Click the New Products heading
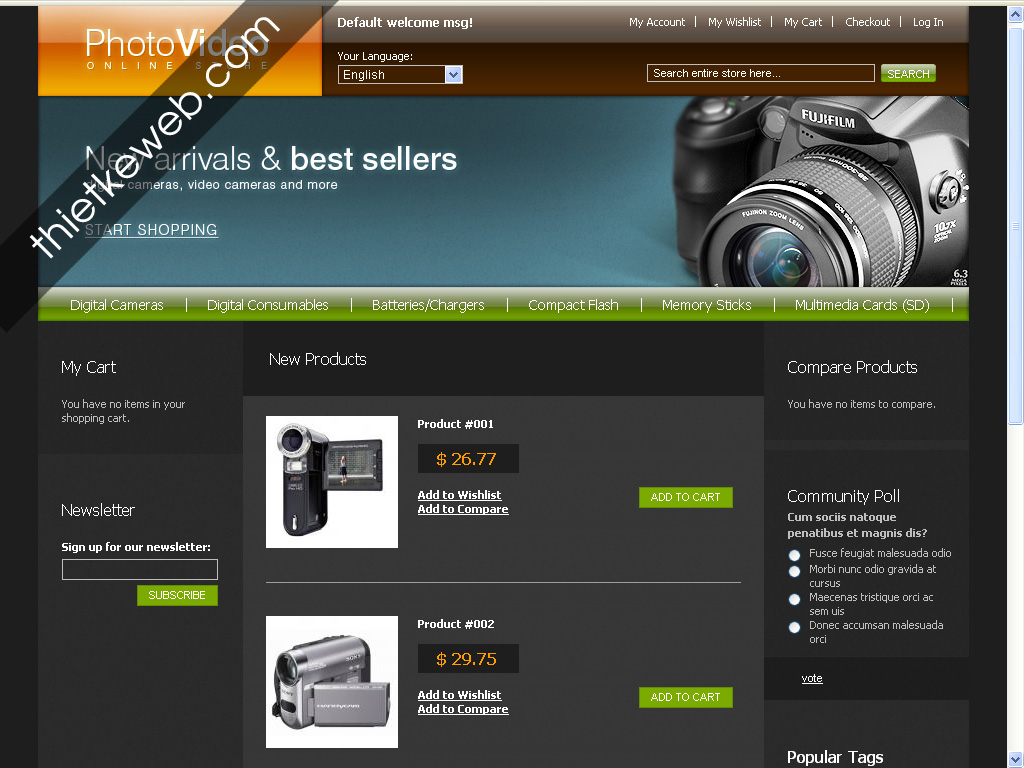Image resolution: width=1024 pixels, height=768 pixels. [x=317, y=359]
